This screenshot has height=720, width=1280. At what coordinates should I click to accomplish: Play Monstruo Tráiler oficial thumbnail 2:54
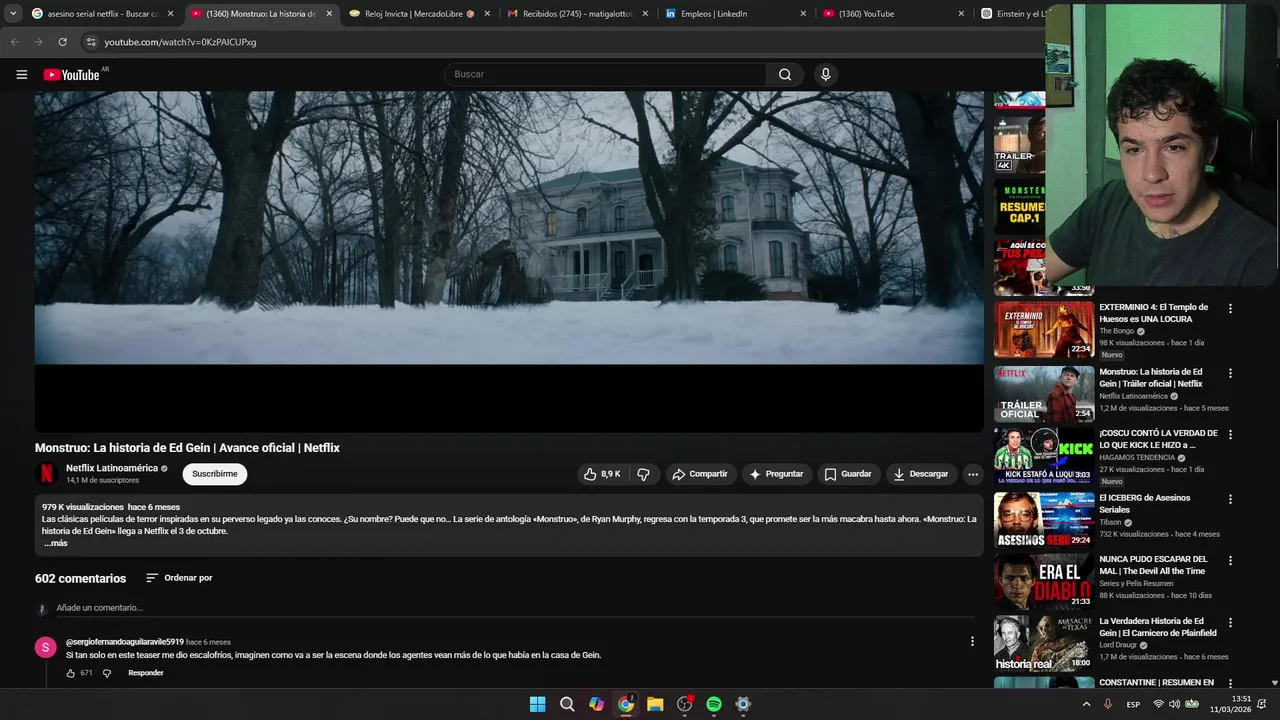(1044, 394)
